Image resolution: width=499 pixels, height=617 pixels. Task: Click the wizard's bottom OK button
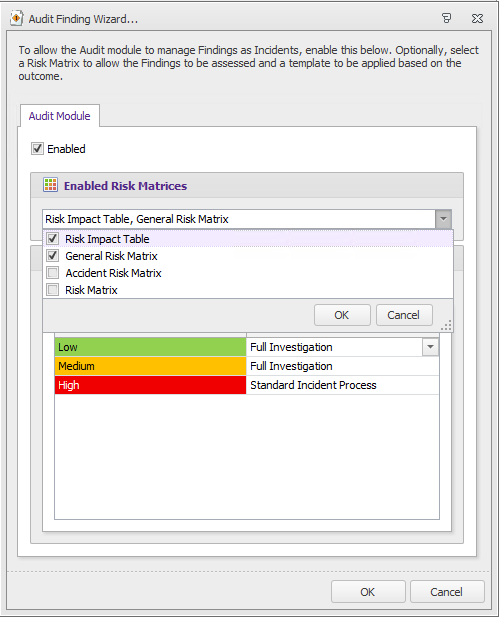(x=368, y=592)
